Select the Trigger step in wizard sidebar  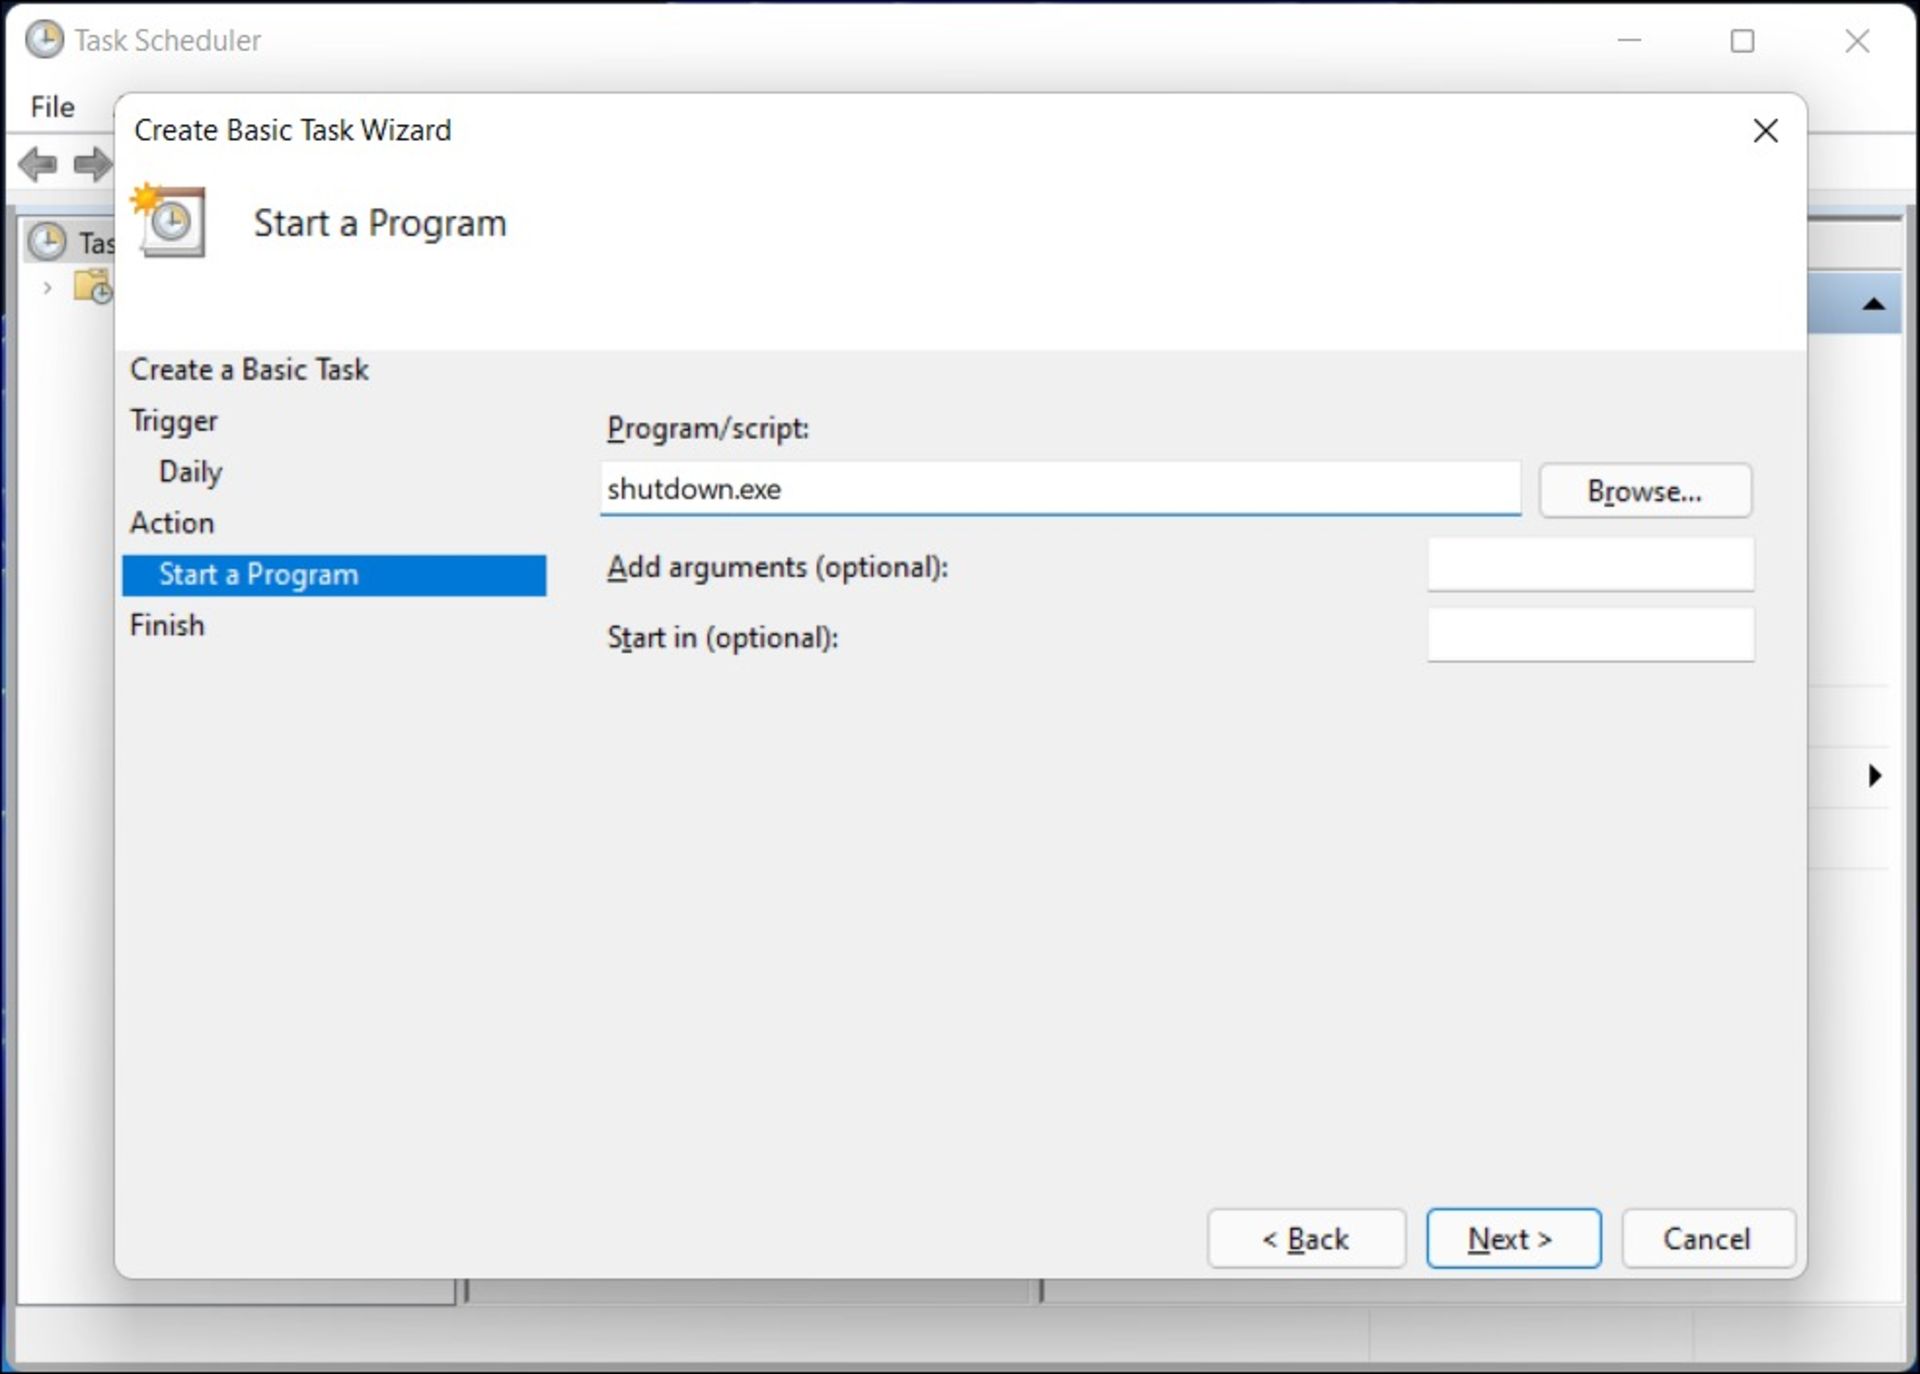point(173,421)
